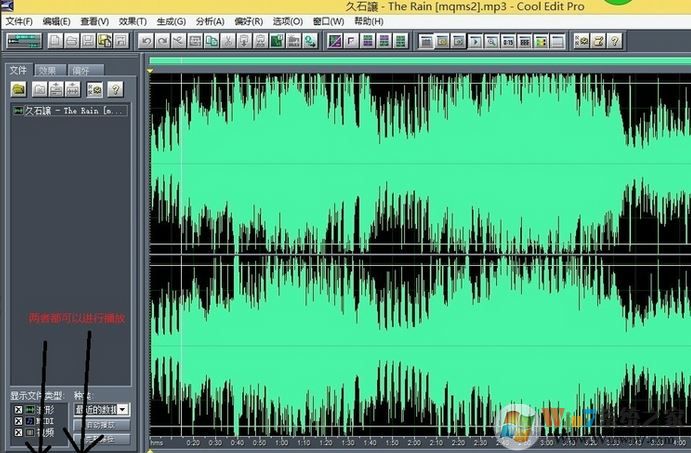Open the 文件(F) menu
Image resolution: width=691 pixels, height=453 pixels.
click(19, 22)
